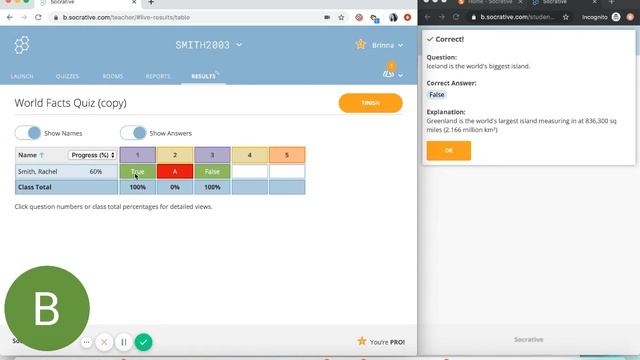Open the Progress (%) selector
This screenshot has width=640, height=360.
click(92, 155)
